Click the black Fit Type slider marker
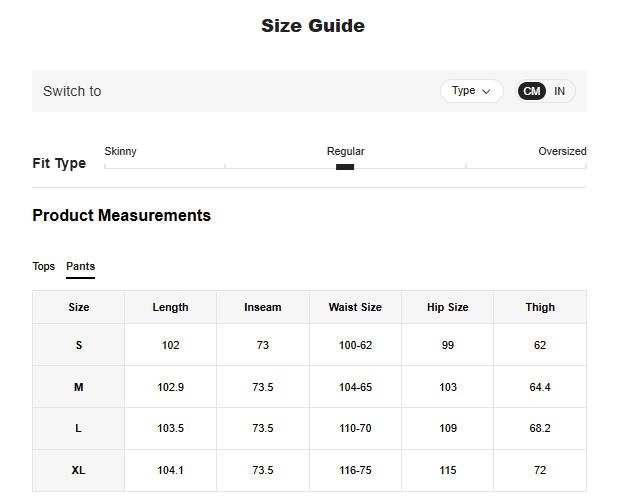617x502 pixels. tap(345, 167)
